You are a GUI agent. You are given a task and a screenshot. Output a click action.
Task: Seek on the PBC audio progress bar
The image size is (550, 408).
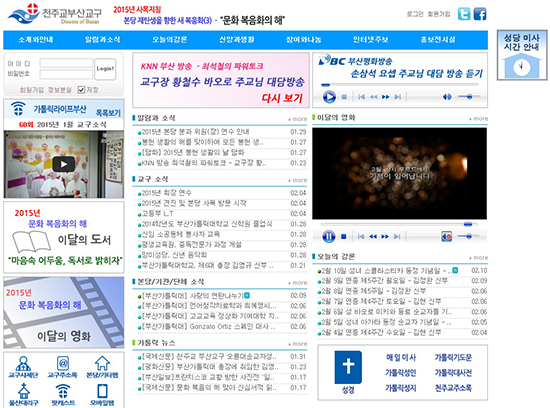[x=400, y=85]
